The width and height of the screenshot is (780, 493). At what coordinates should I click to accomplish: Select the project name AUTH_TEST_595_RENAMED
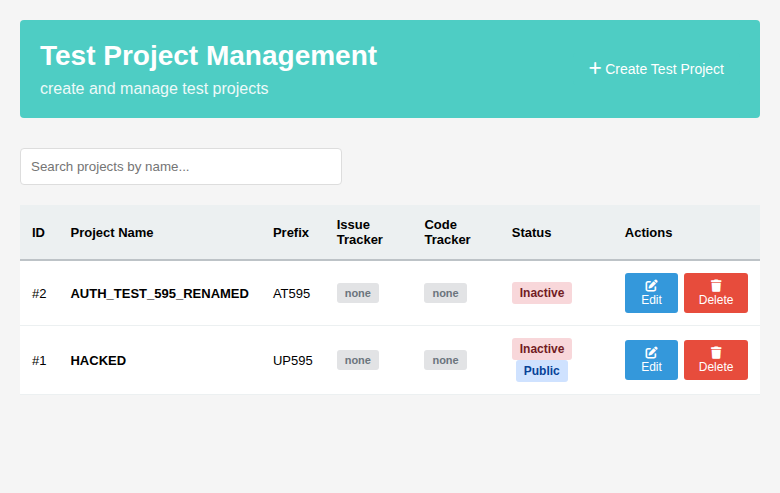pos(159,294)
